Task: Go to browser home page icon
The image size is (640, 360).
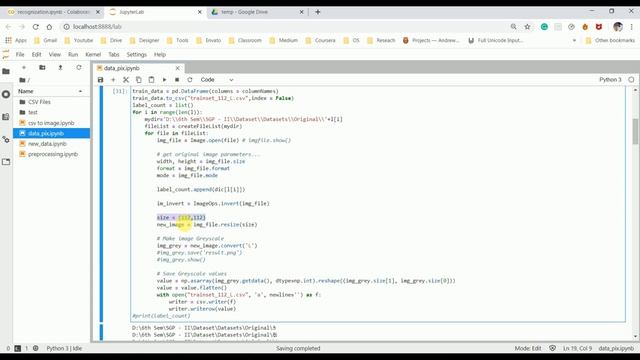Action: point(49,27)
